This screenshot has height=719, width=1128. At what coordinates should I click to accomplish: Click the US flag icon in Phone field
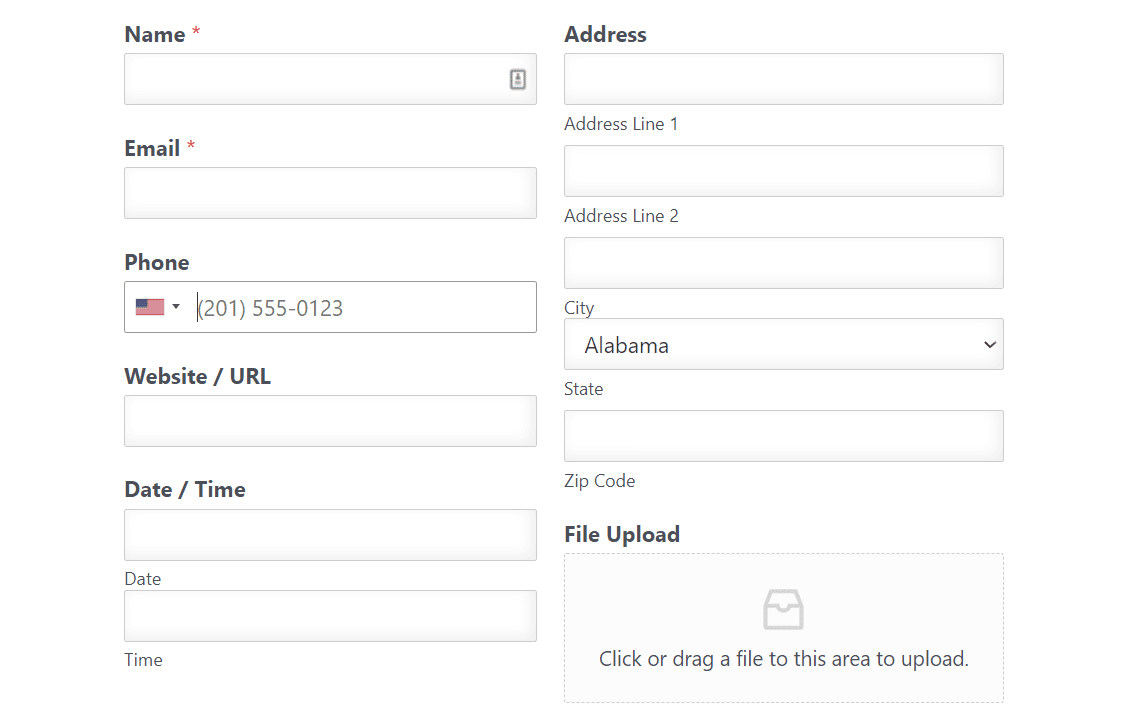[150, 307]
